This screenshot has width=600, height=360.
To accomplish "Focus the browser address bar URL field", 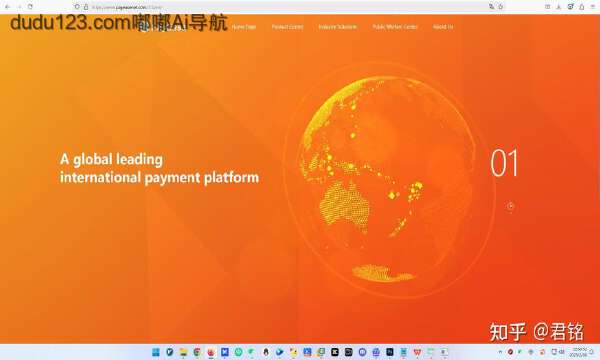I will [268, 7].
